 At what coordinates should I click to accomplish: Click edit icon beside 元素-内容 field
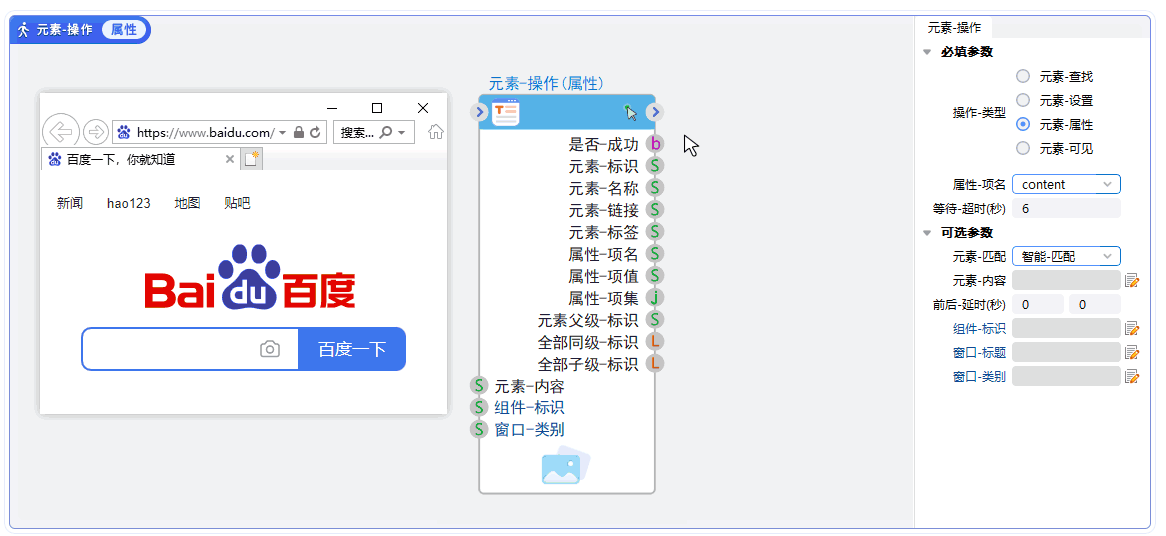(x=1132, y=280)
